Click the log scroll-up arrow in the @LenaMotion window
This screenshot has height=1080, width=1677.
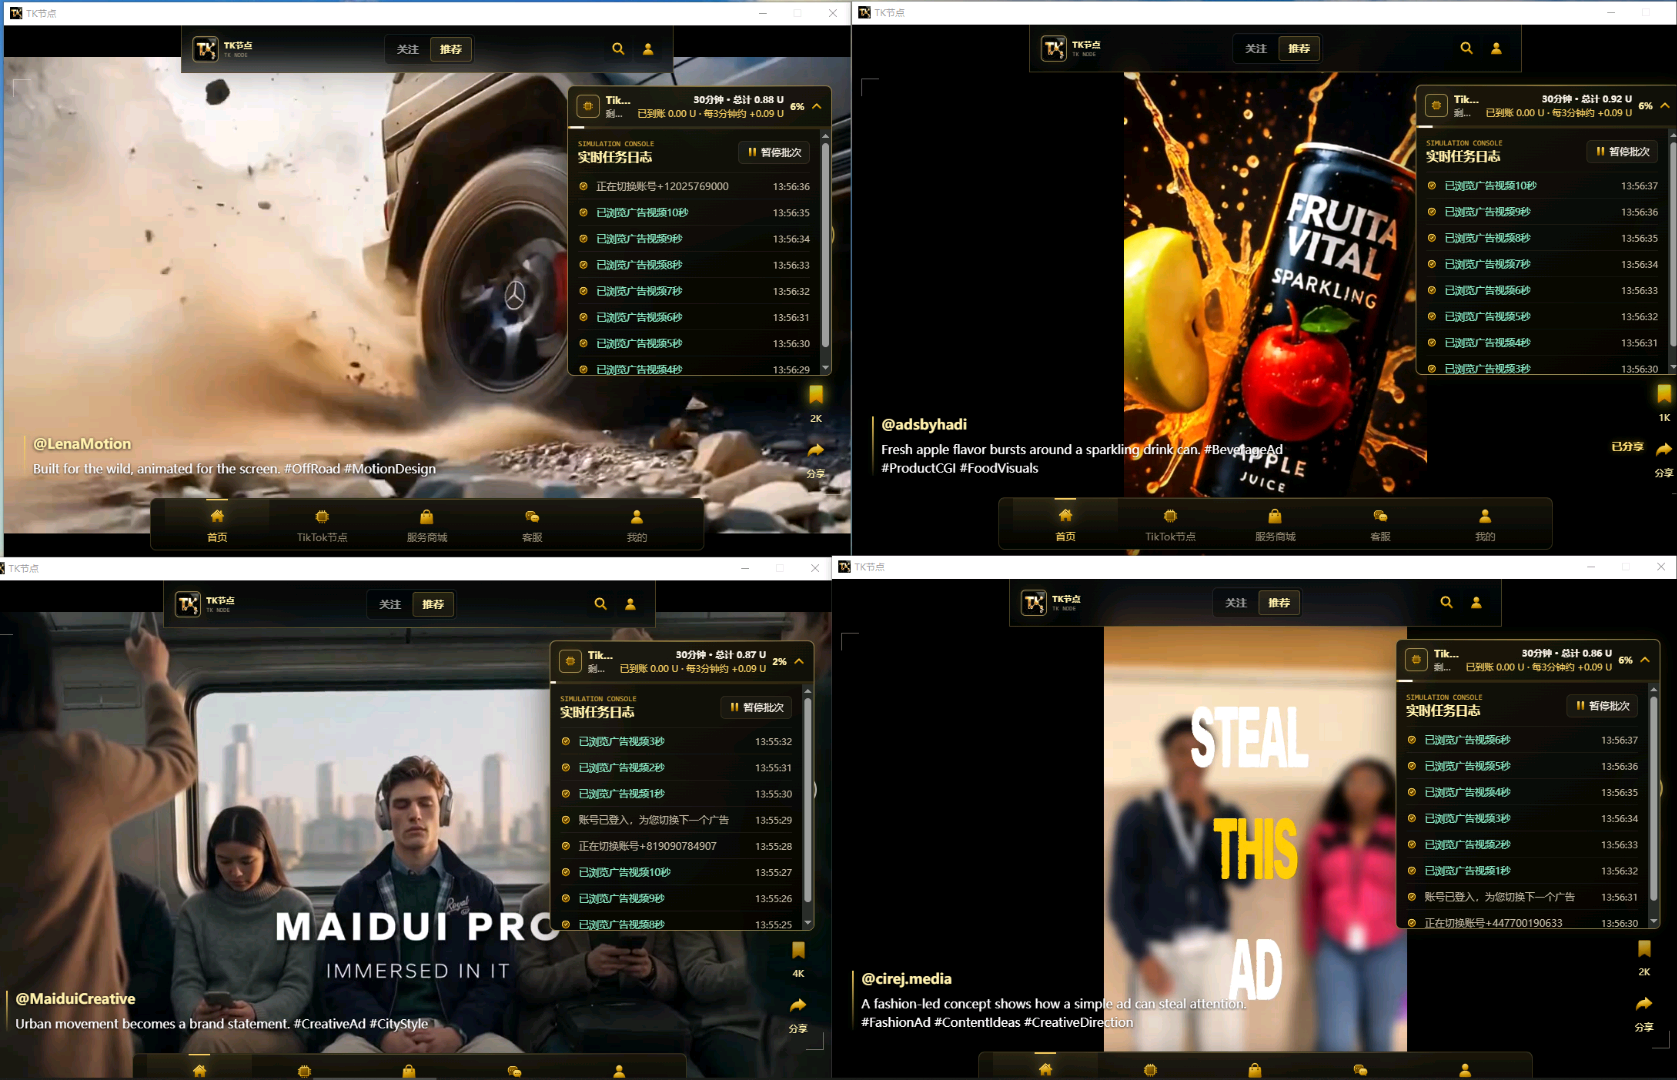point(825,136)
